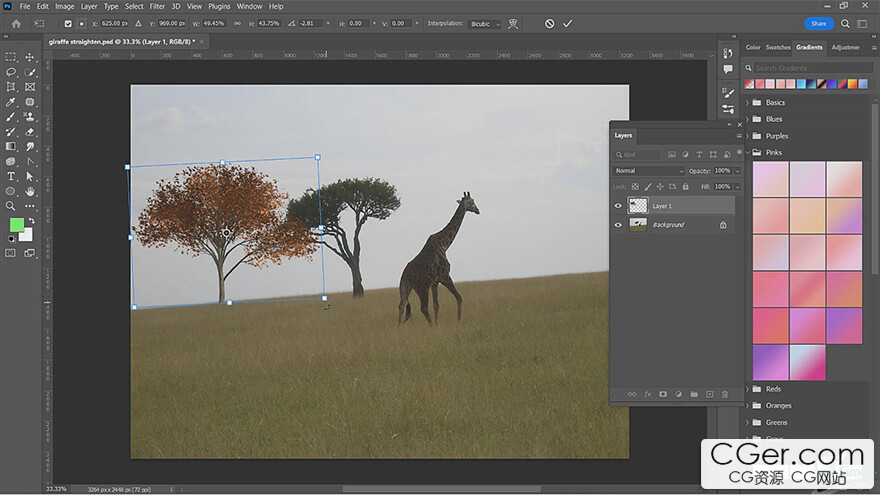880x495 pixels.
Task: Switch to the Swatches tab
Action: pos(777,47)
